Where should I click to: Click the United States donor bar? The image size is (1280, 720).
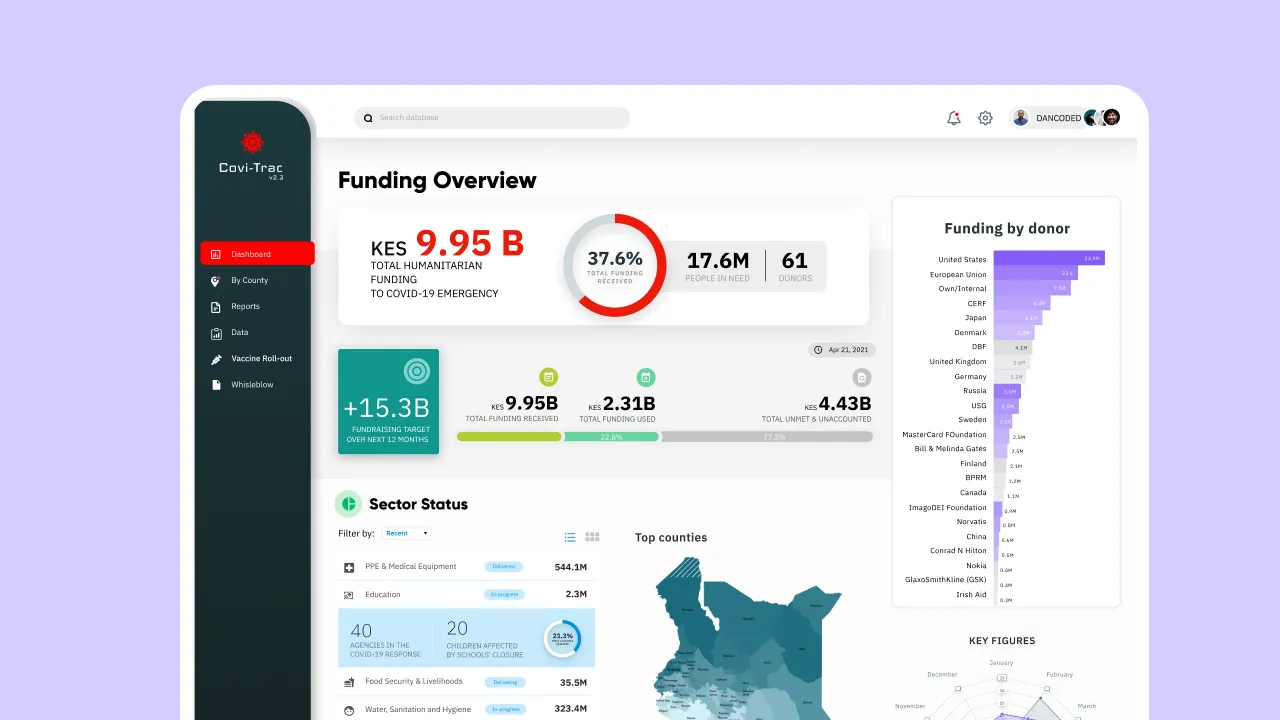coord(1049,259)
